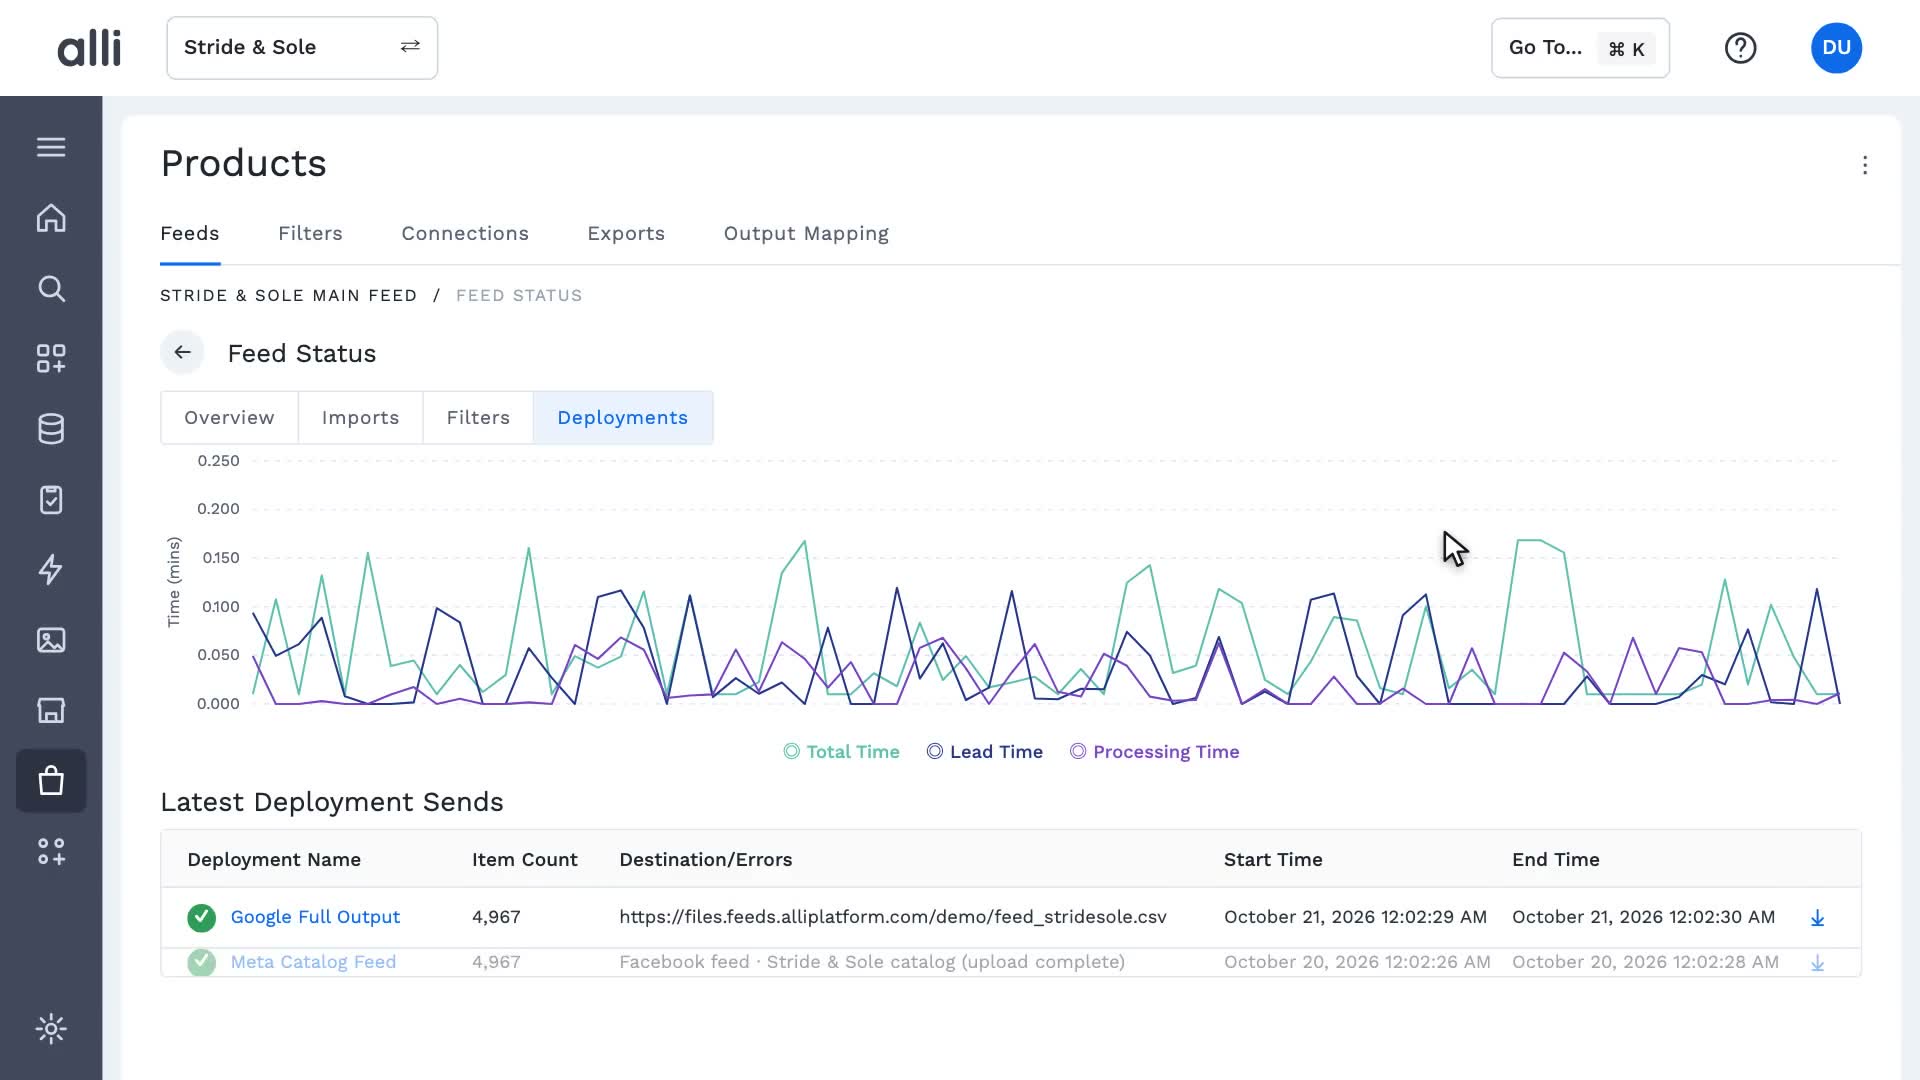Open the lightning bolt icon in sidebar
The width and height of the screenshot is (1920, 1080).
coord(51,570)
